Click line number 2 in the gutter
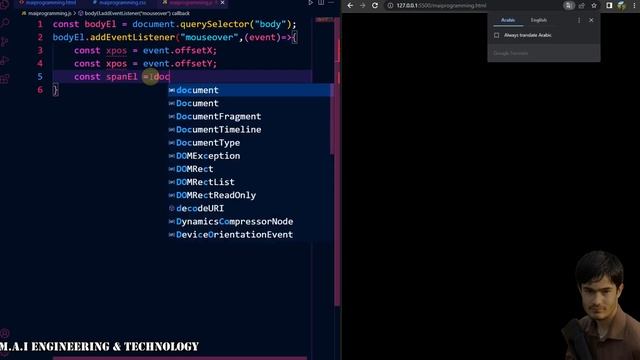Viewport: 640px width, 360px height. [x=40, y=37]
